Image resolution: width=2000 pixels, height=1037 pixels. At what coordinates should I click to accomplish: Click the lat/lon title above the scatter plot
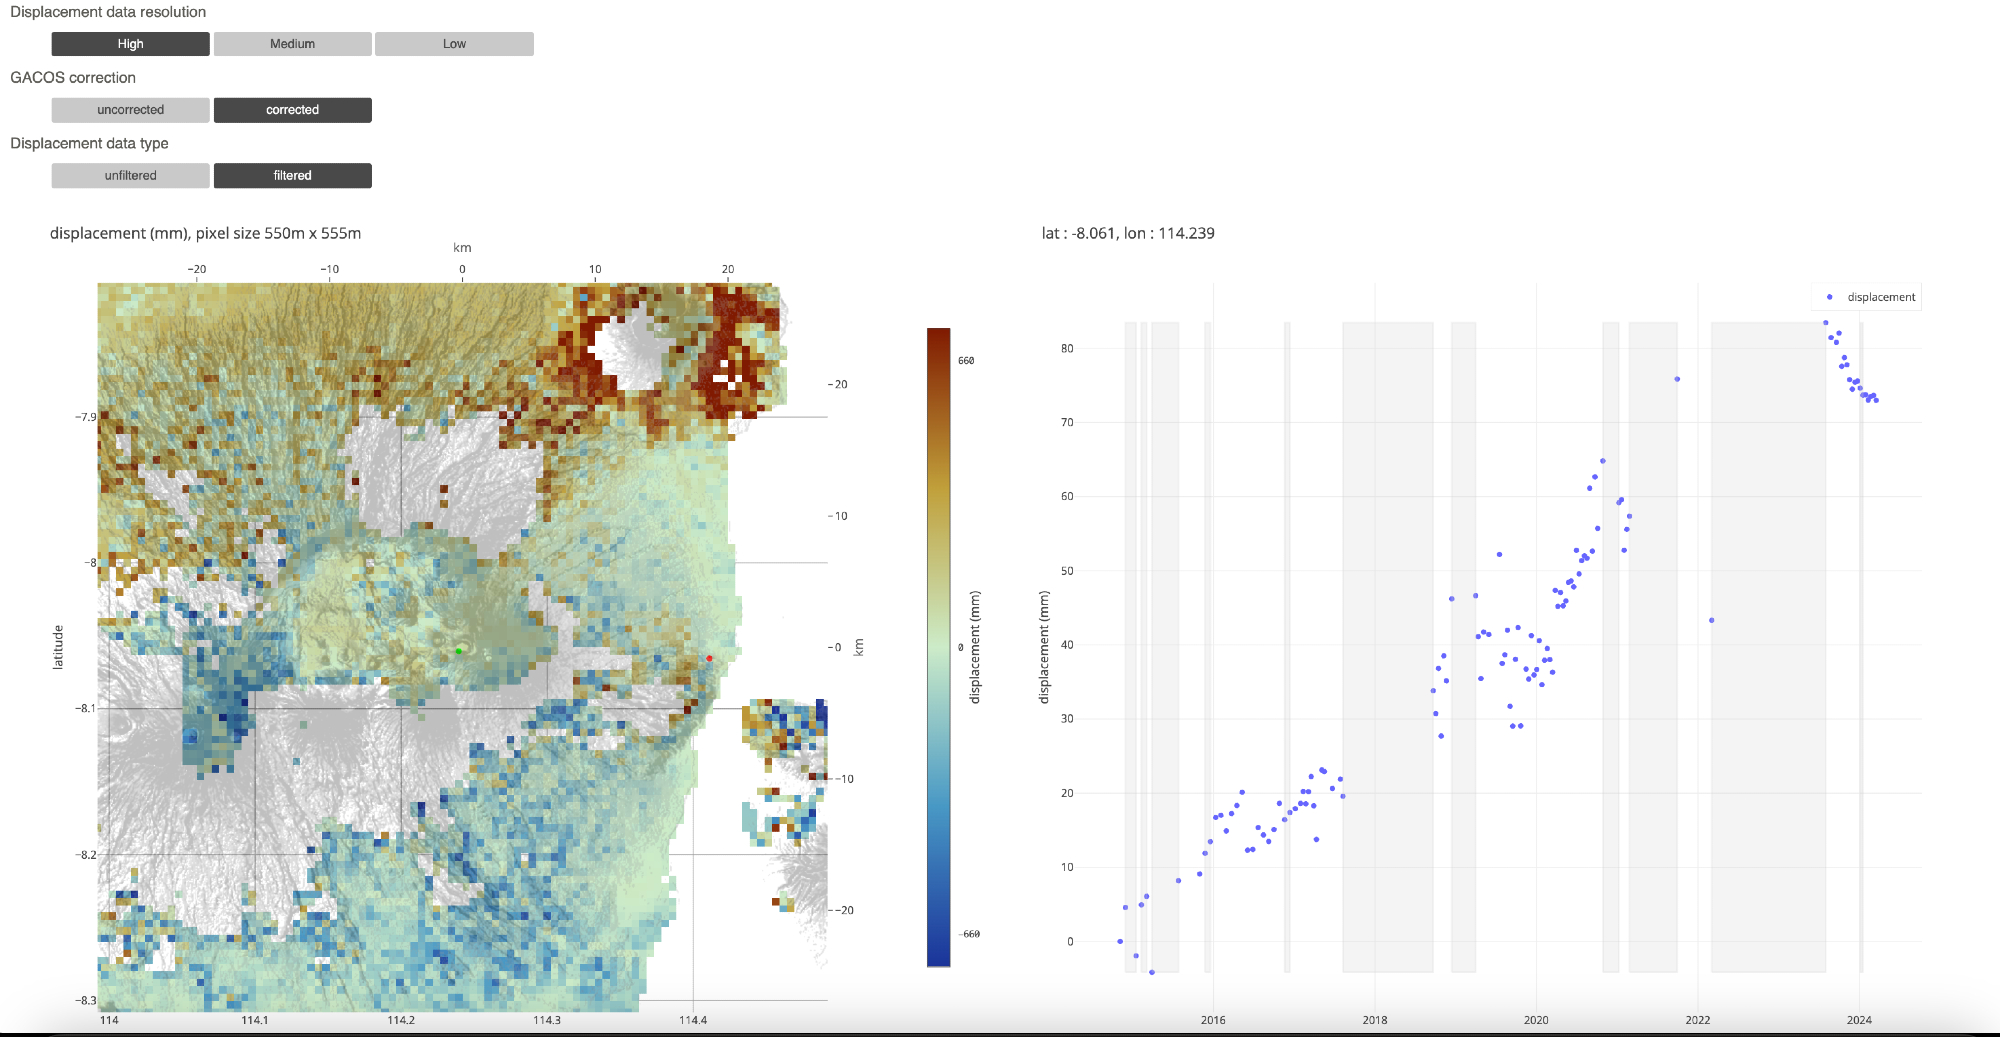[x=1128, y=233]
